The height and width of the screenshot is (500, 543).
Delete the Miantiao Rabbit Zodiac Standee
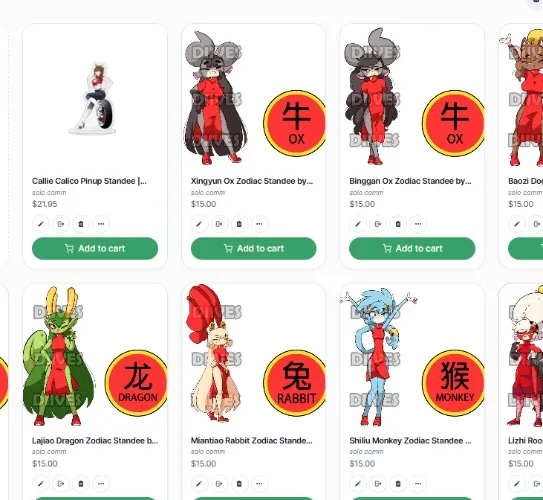[x=239, y=483]
